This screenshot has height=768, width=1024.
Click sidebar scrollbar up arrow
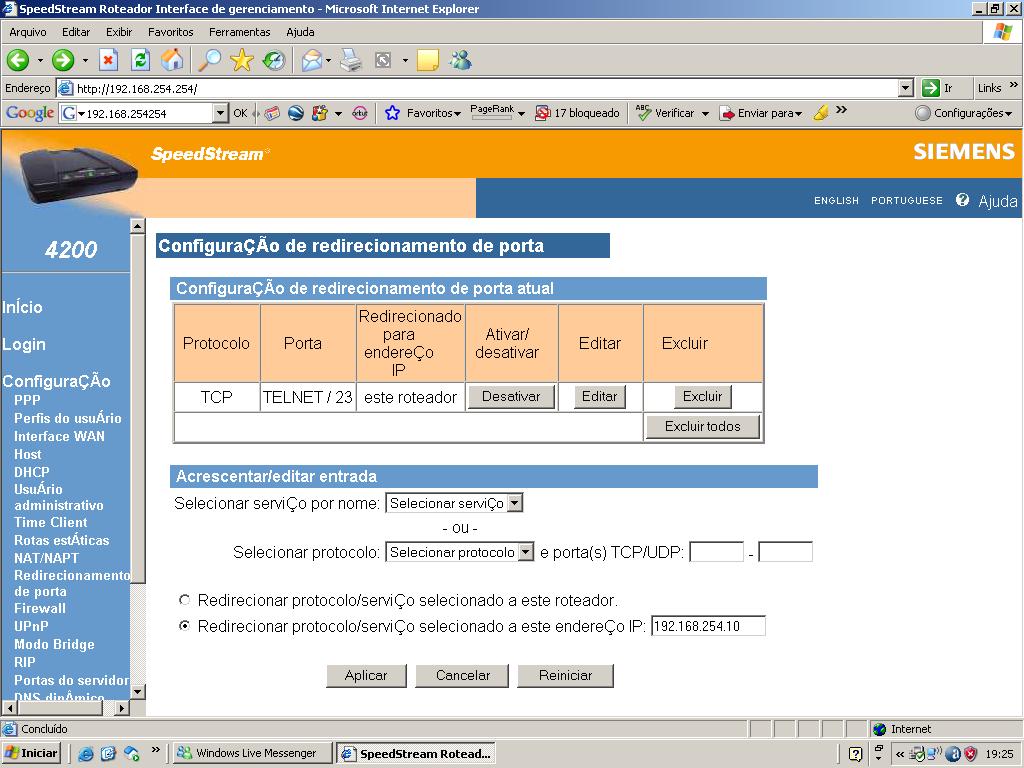click(138, 226)
